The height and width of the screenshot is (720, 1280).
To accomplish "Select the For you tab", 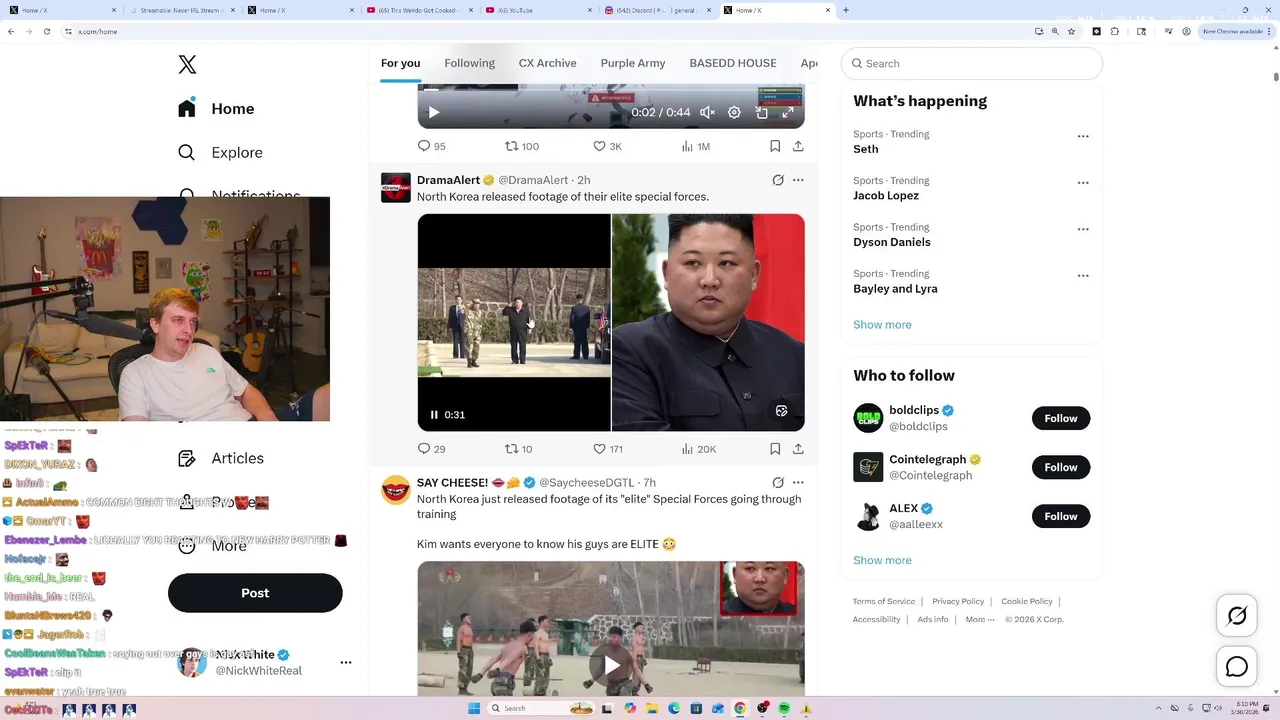I will (400, 63).
